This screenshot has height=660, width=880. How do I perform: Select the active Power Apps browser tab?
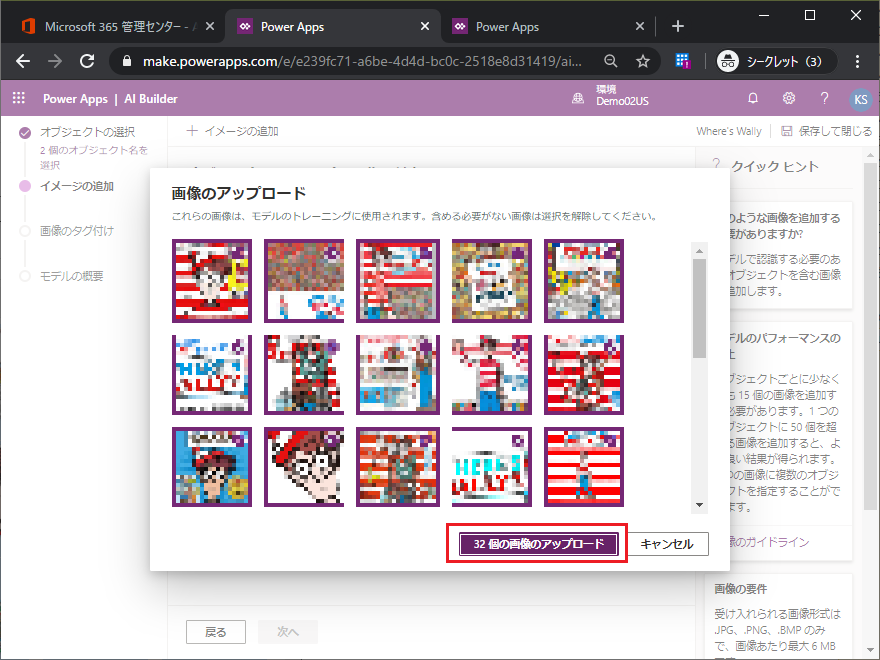[x=334, y=26]
